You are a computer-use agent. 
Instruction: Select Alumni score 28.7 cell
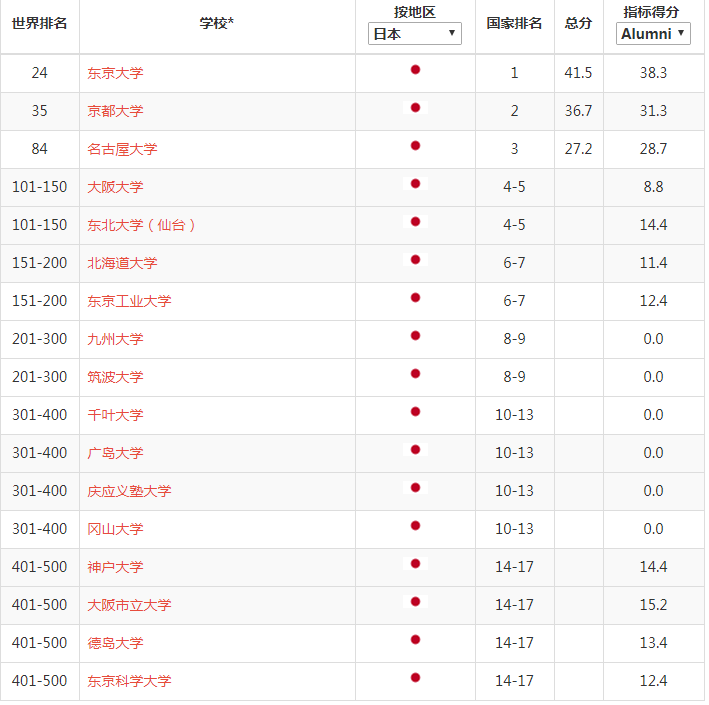pyautogui.click(x=653, y=149)
